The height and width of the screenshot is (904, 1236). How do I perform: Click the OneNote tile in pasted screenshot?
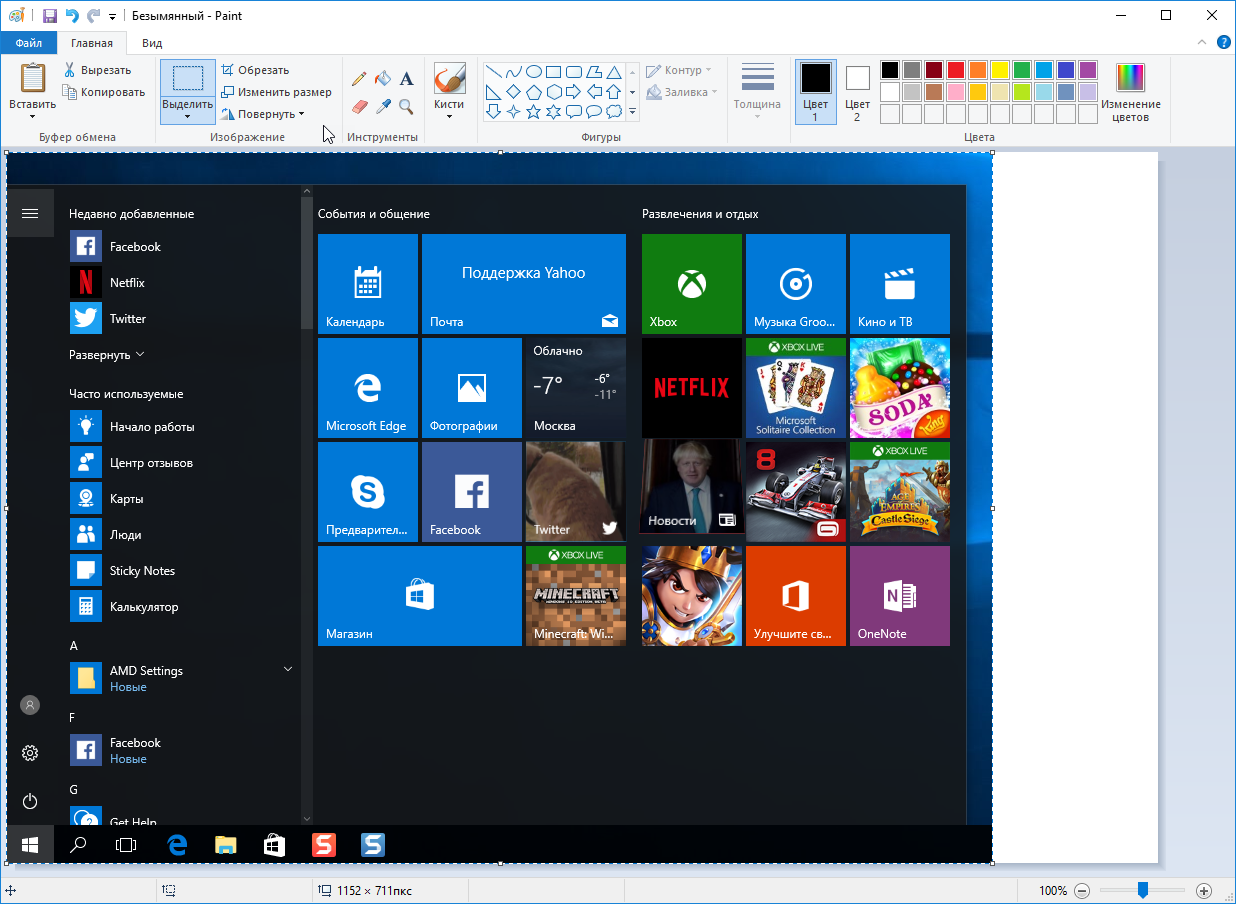point(899,596)
